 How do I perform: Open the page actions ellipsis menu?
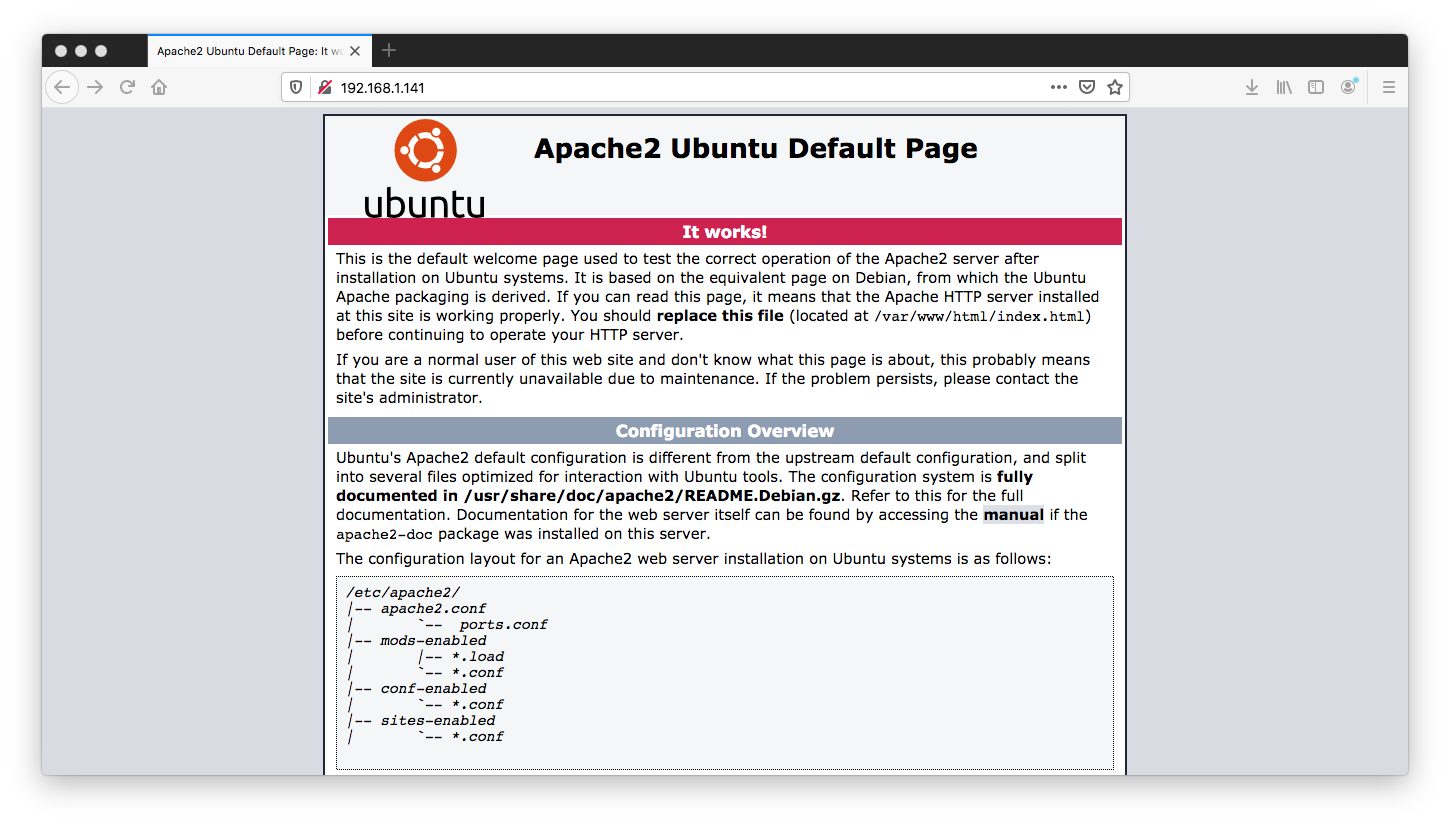pos(1058,87)
